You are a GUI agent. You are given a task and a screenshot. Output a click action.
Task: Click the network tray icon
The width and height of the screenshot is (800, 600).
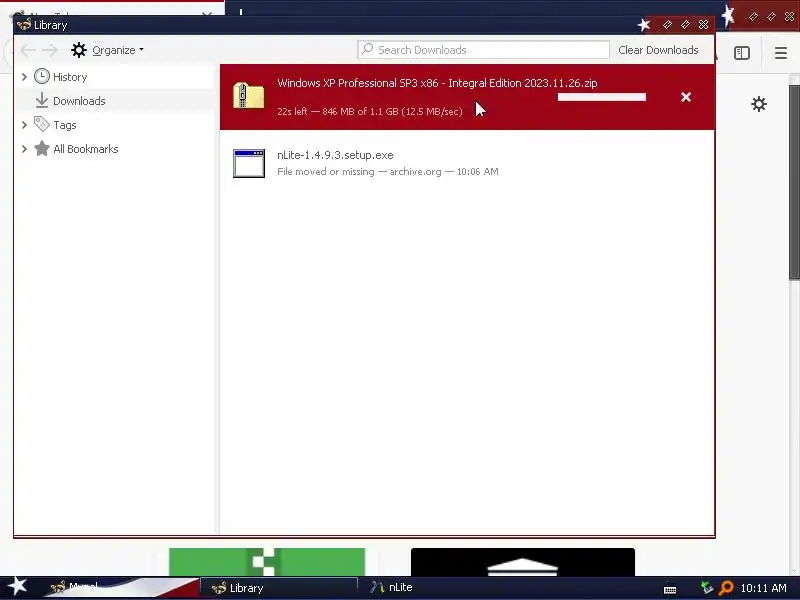(x=707, y=588)
